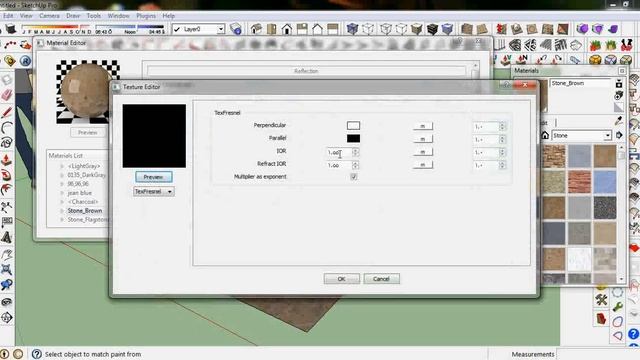Expand the Stone_Brown material tree item

point(62,211)
